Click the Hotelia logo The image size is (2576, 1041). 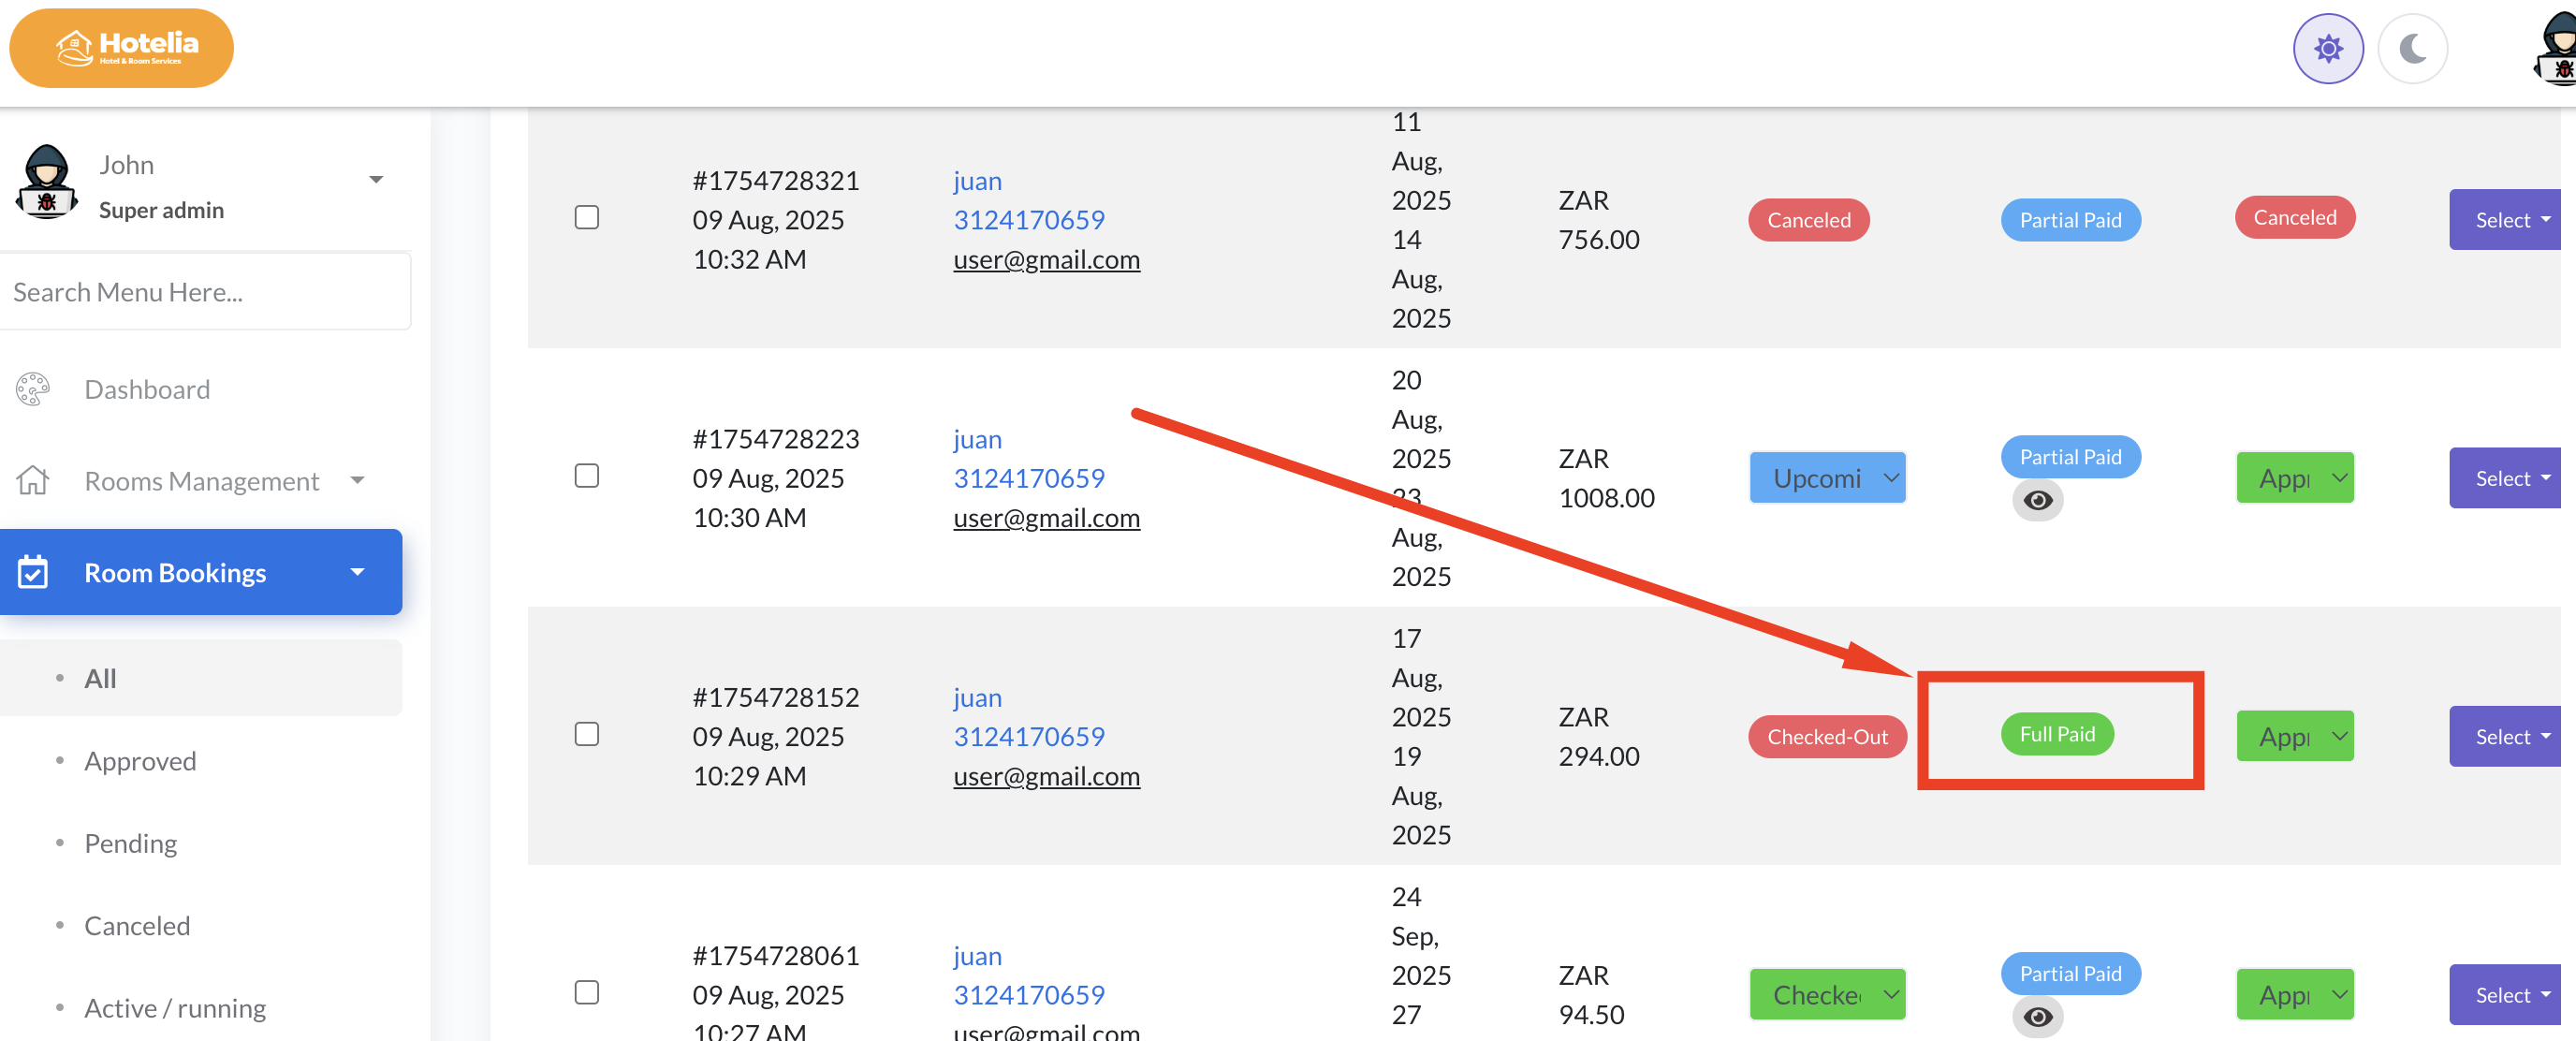(121, 48)
